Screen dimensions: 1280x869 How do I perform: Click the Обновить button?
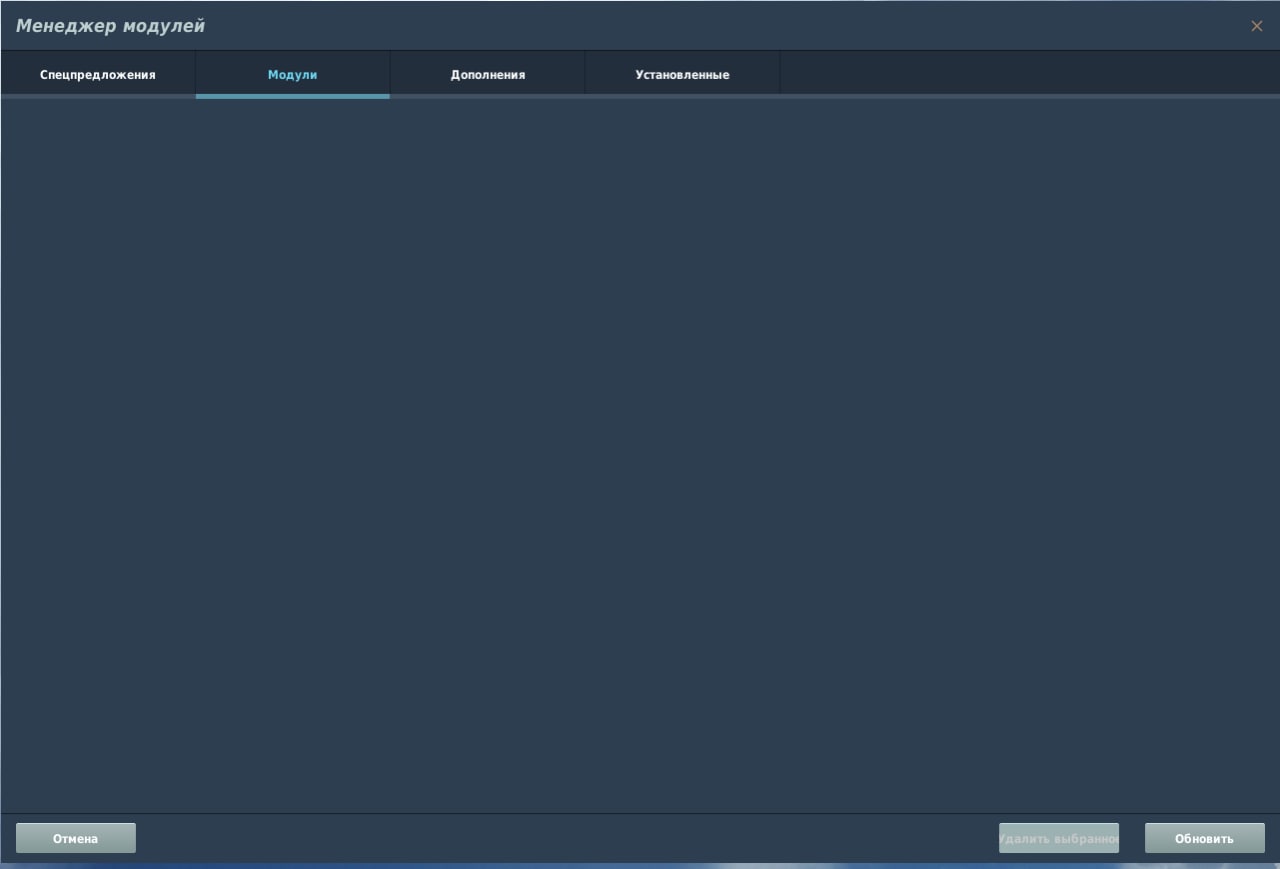(1205, 838)
